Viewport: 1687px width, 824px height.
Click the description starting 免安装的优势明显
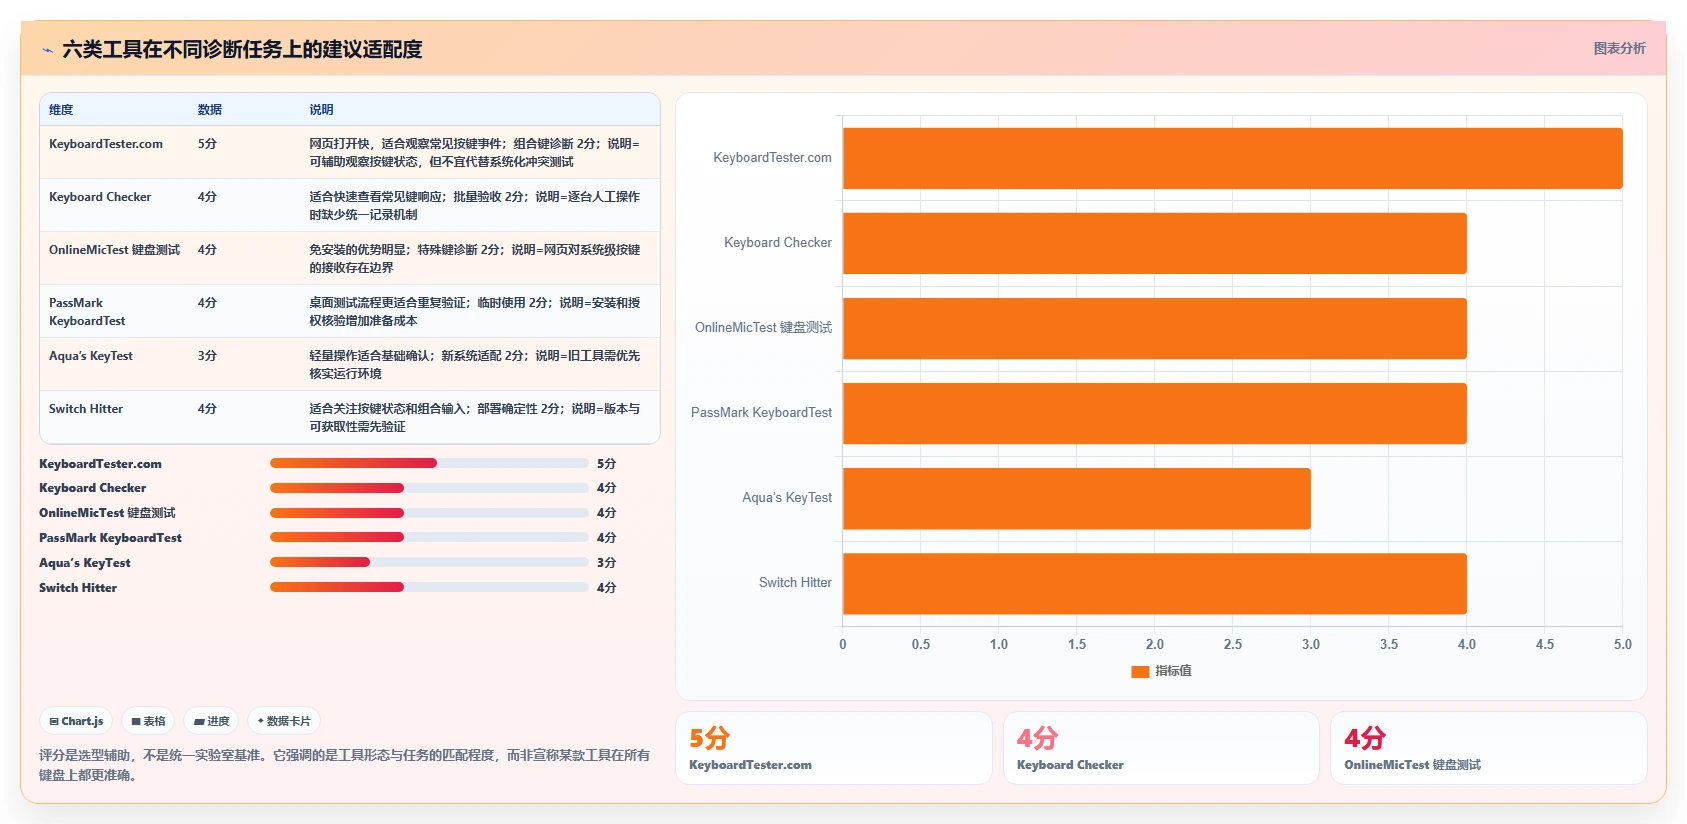[x=475, y=259]
